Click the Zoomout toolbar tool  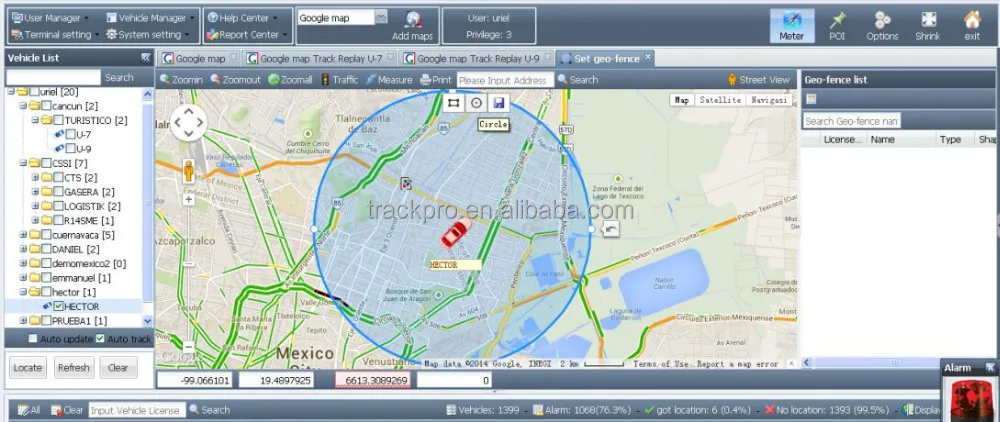tap(235, 80)
